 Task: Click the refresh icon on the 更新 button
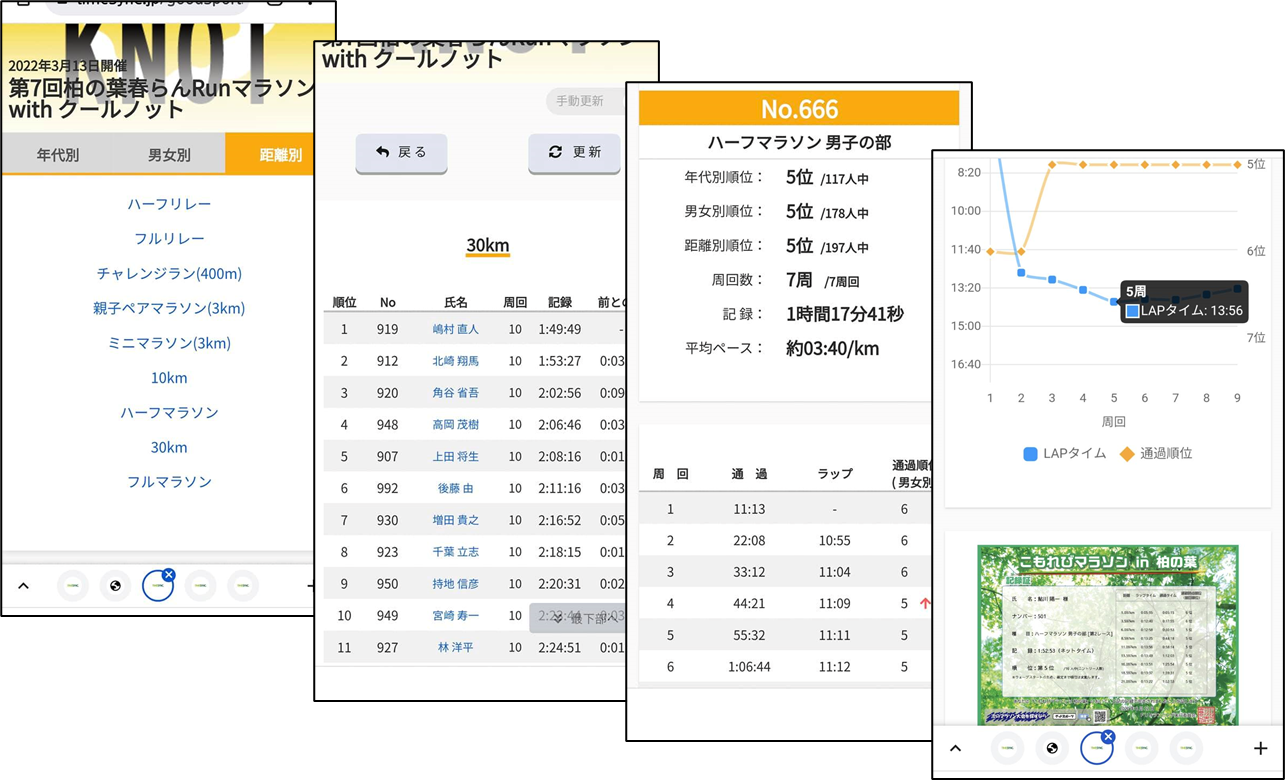[x=556, y=152]
